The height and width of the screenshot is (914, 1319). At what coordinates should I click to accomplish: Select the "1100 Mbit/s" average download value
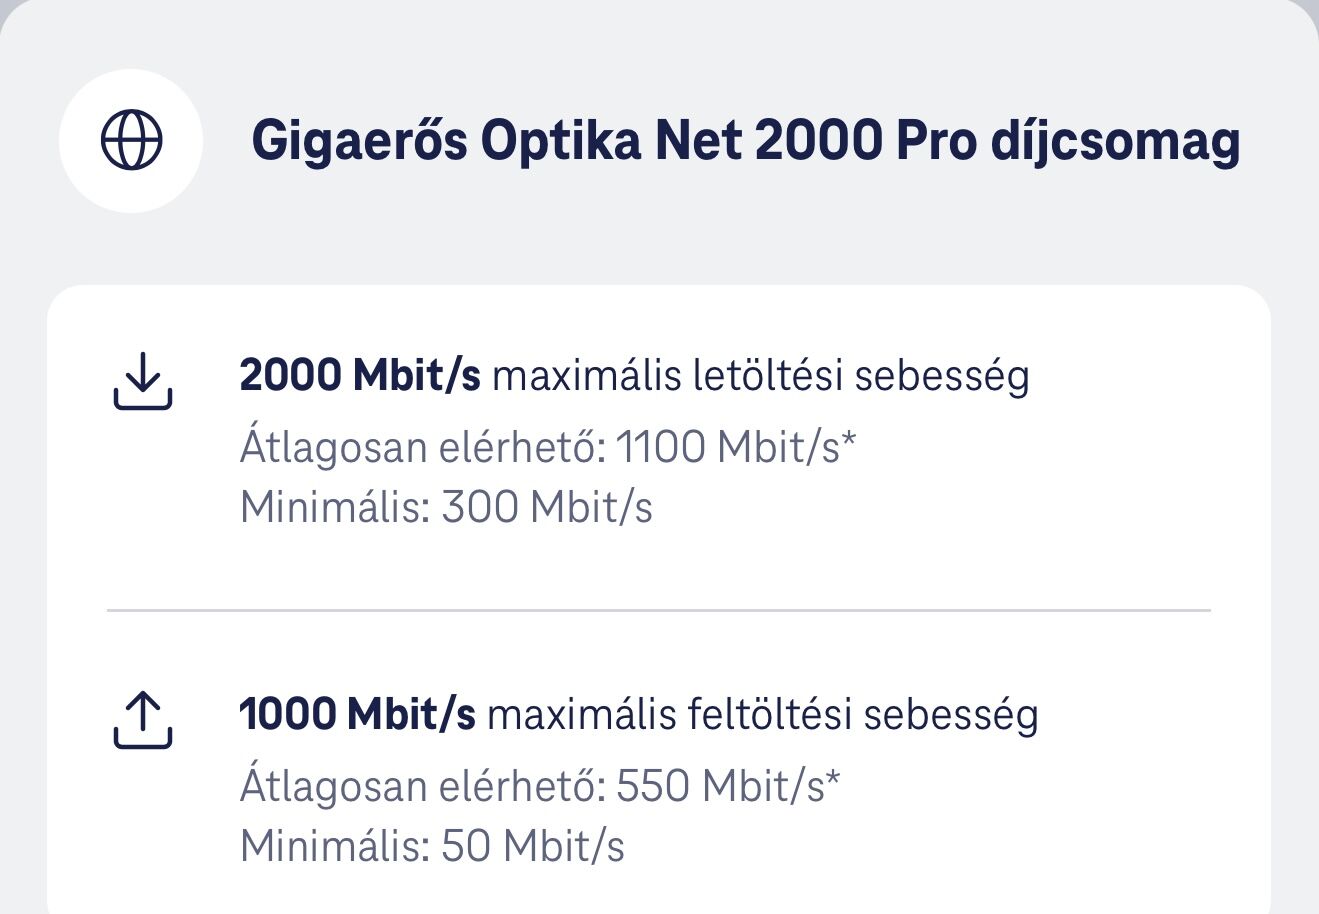click(x=727, y=447)
